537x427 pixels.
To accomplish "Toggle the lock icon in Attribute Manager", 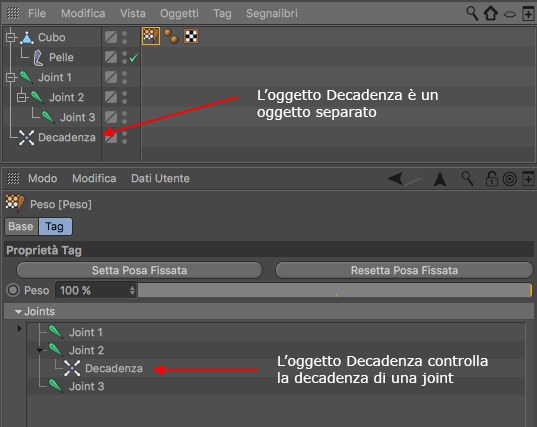I will coord(491,178).
